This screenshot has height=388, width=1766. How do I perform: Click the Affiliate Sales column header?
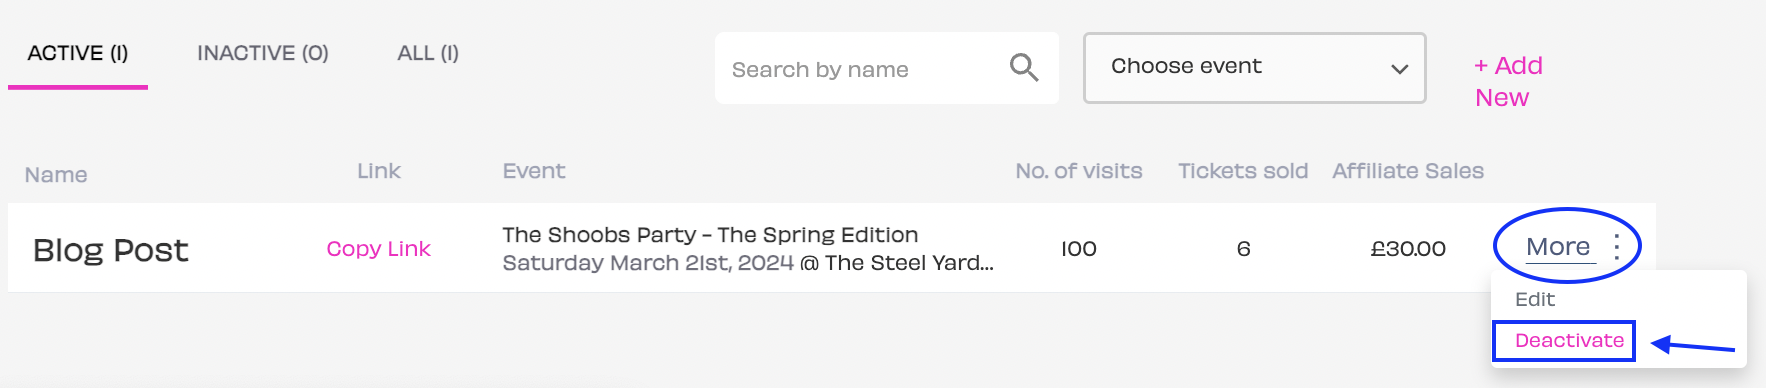pyautogui.click(x=1407, y=171)
